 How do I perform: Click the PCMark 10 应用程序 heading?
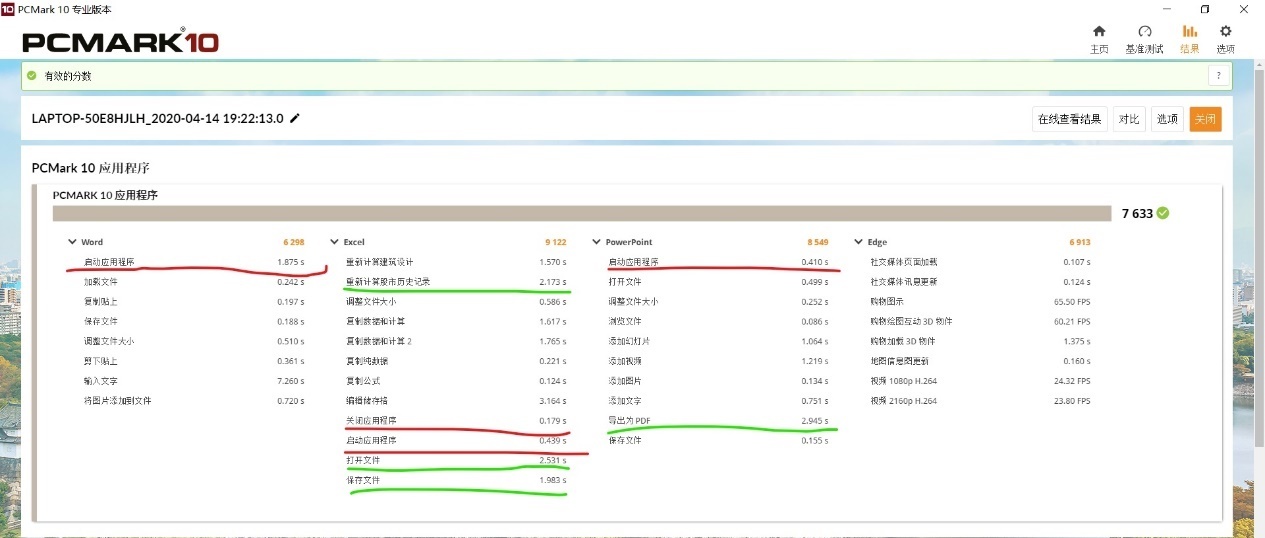click(x=91, y=168)
